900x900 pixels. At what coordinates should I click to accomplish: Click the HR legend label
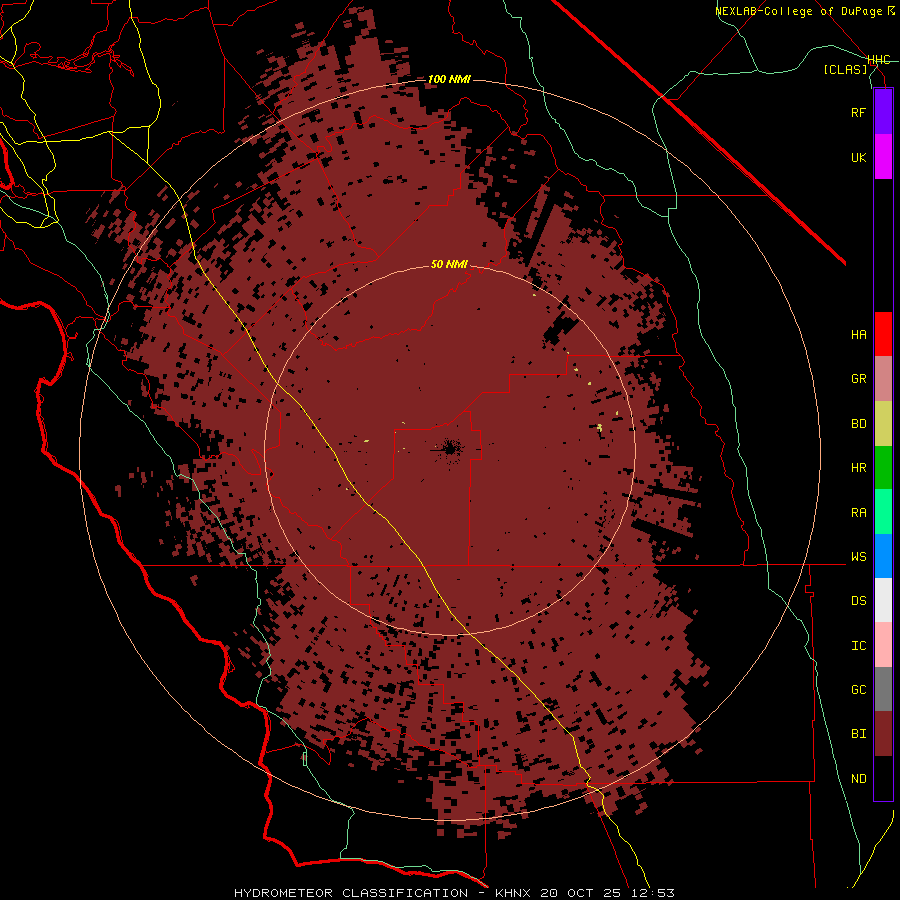[x=858, y=468]
